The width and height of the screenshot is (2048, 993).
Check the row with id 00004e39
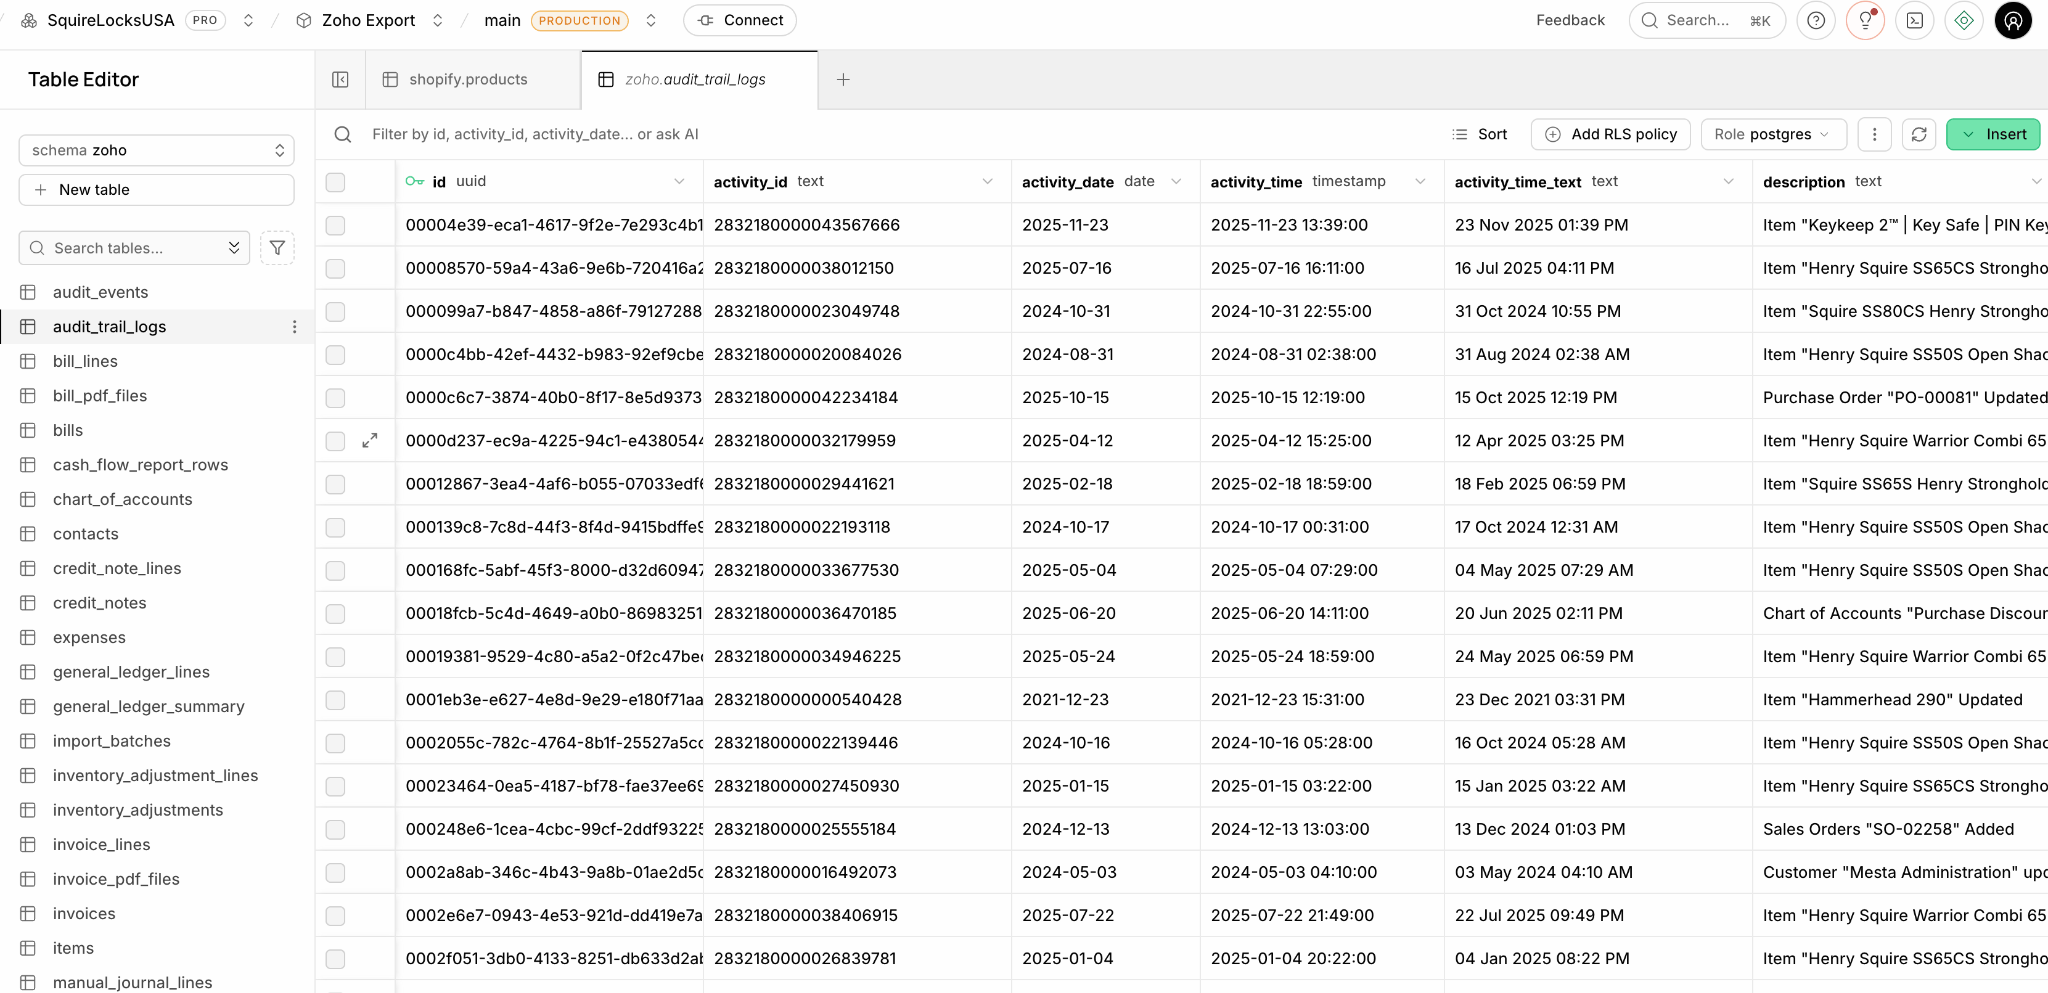pyautogui.click(x=335, y=225)
